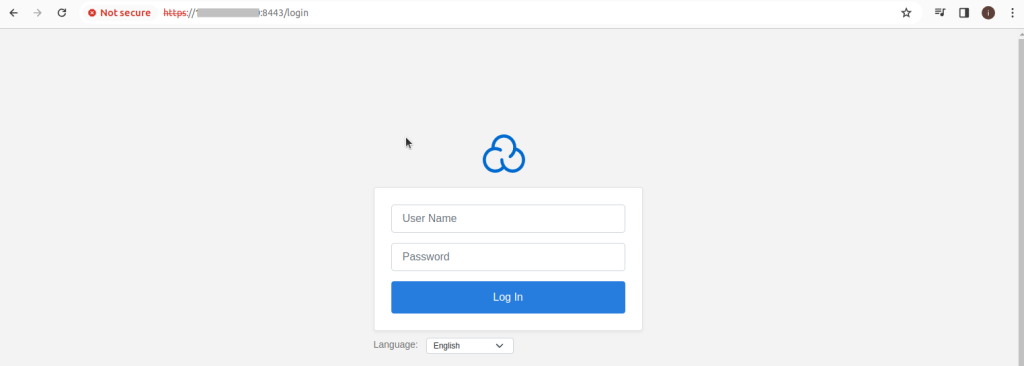Open the browser side panel icon

click(x=964, y=13)
